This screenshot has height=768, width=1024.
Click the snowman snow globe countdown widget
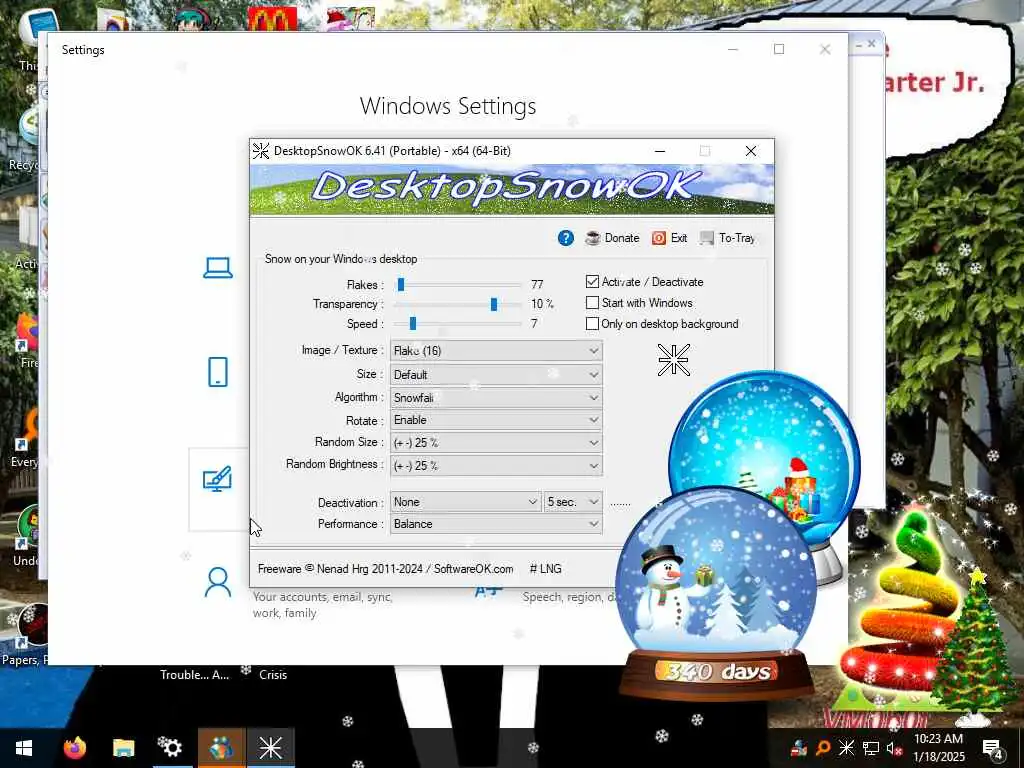(716, 591)
